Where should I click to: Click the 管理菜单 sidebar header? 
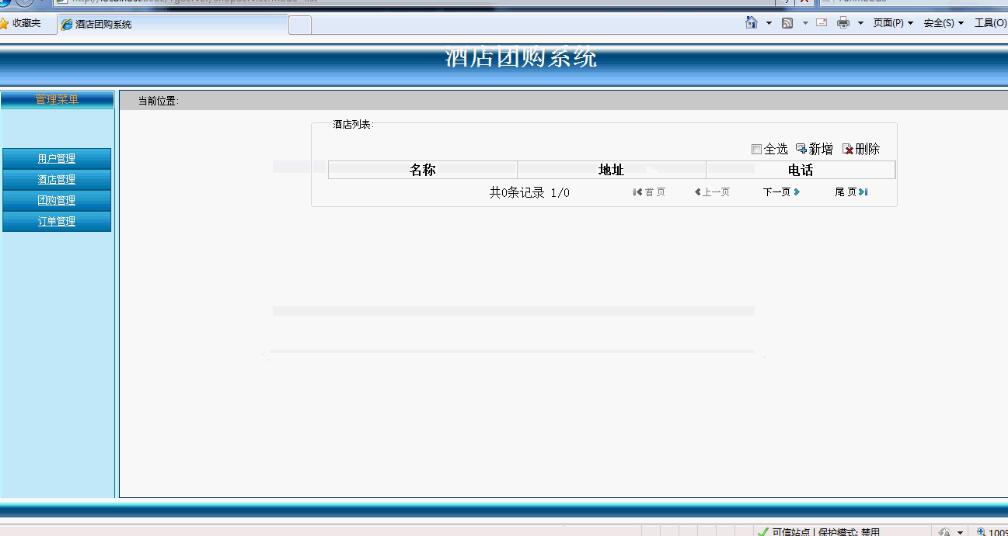tap(57, 100)
